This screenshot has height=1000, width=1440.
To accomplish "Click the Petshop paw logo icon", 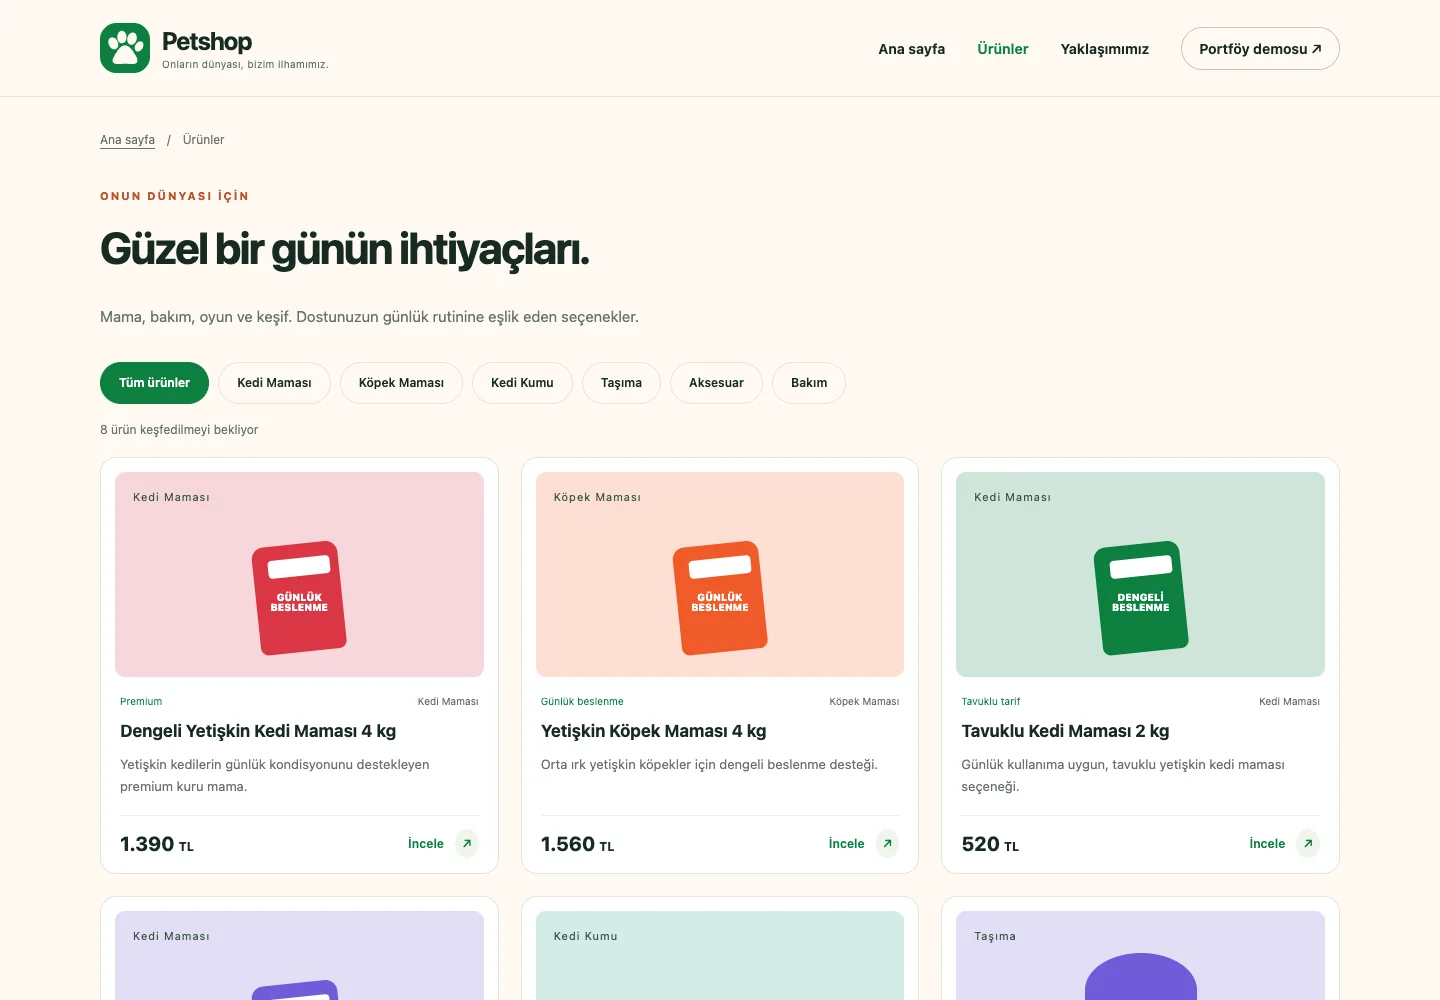I will (x=125, y=48).
